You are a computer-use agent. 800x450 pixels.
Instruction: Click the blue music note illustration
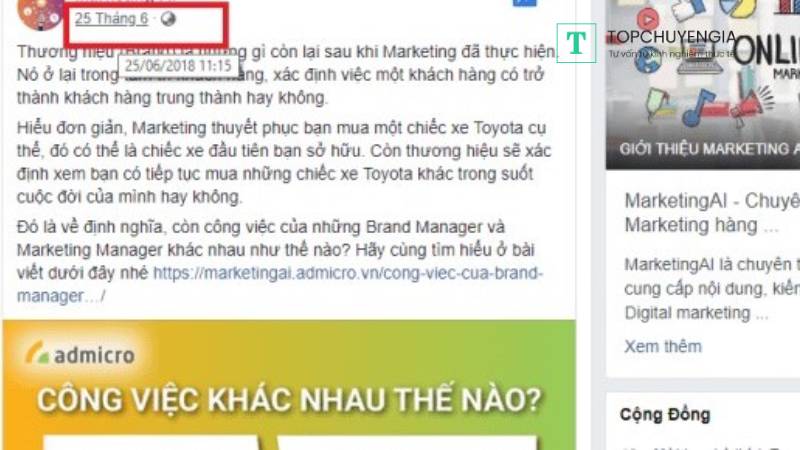[699, 107]
